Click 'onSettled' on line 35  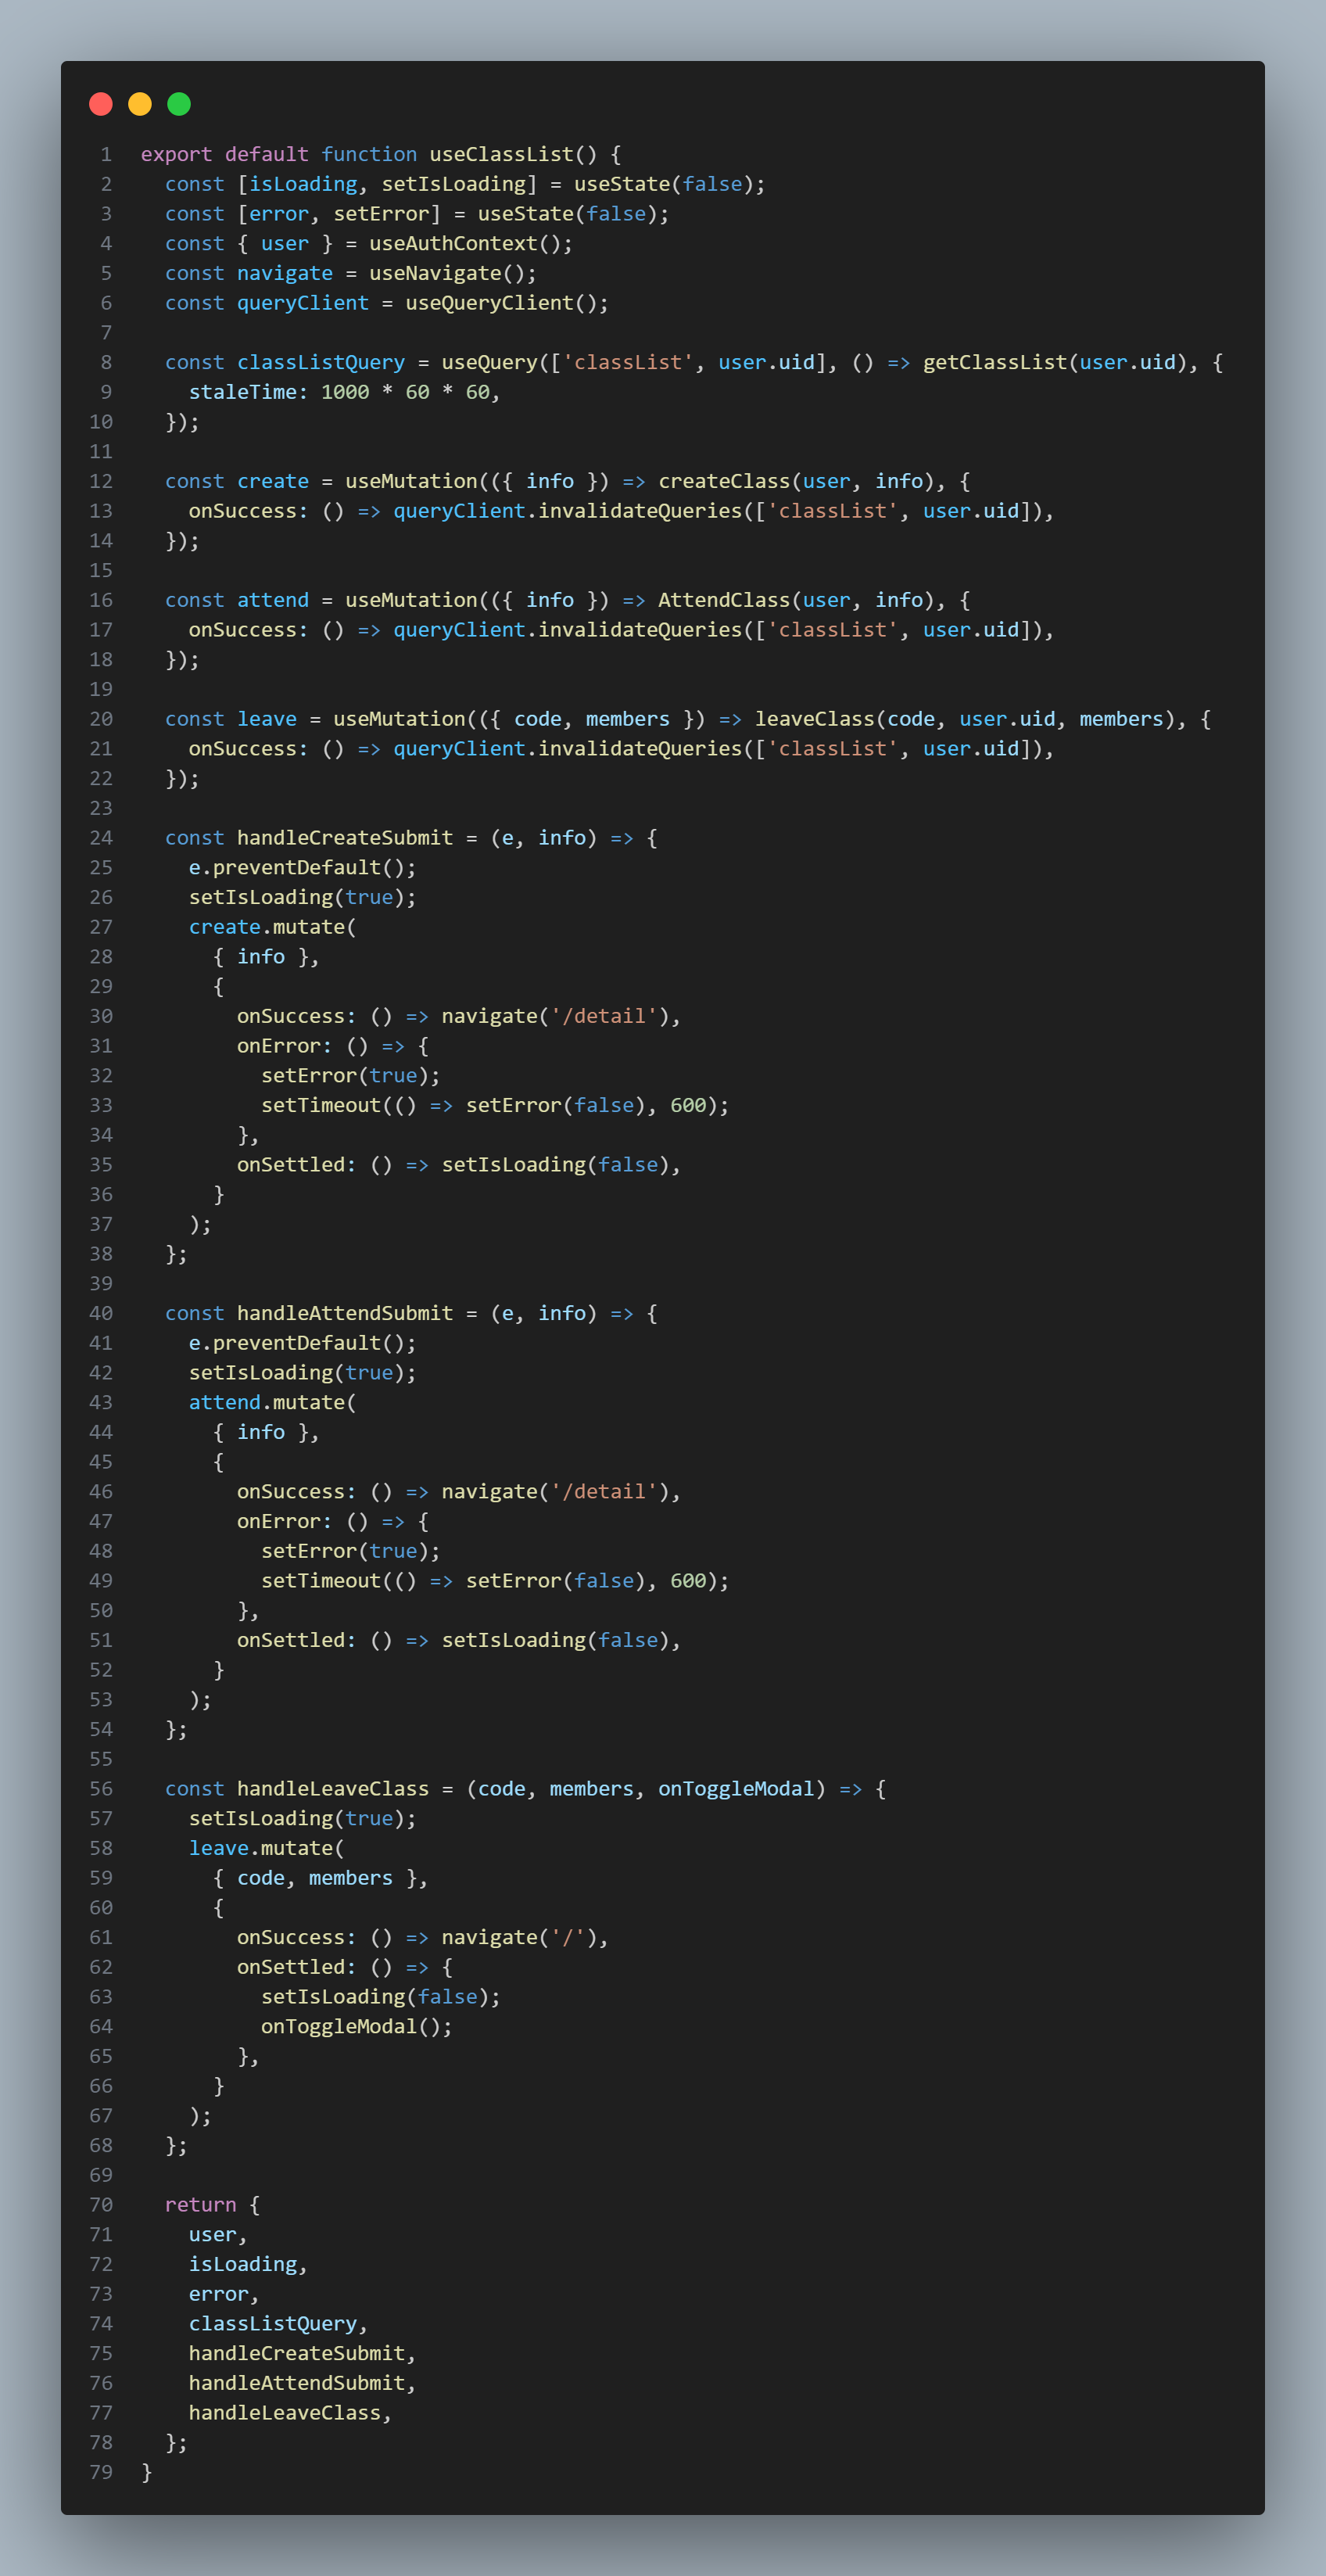pyautogui.click(x=291, y=1165)
